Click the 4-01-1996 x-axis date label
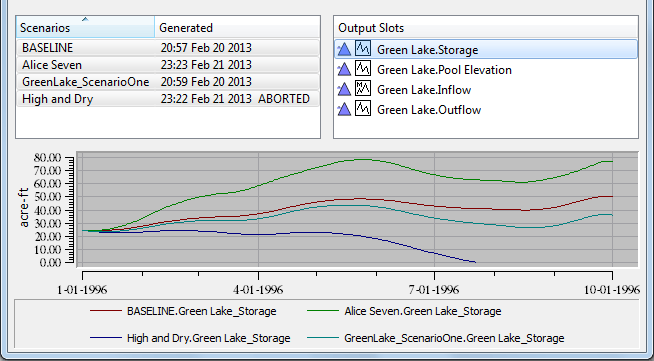This screenshot has height=361, width=654. [x=258, y=289]
